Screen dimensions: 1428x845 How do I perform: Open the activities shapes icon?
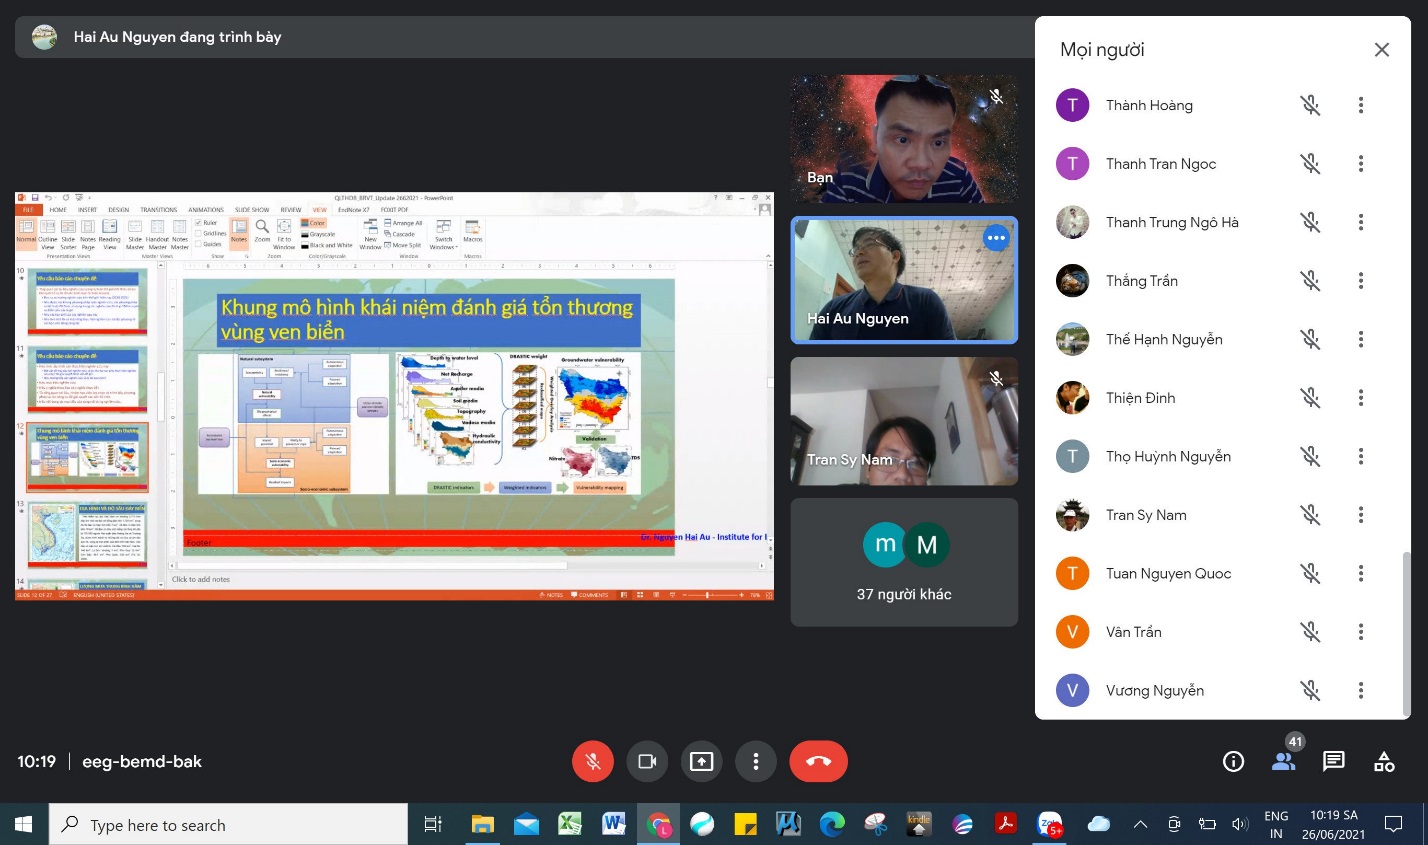pos(1384,762)
